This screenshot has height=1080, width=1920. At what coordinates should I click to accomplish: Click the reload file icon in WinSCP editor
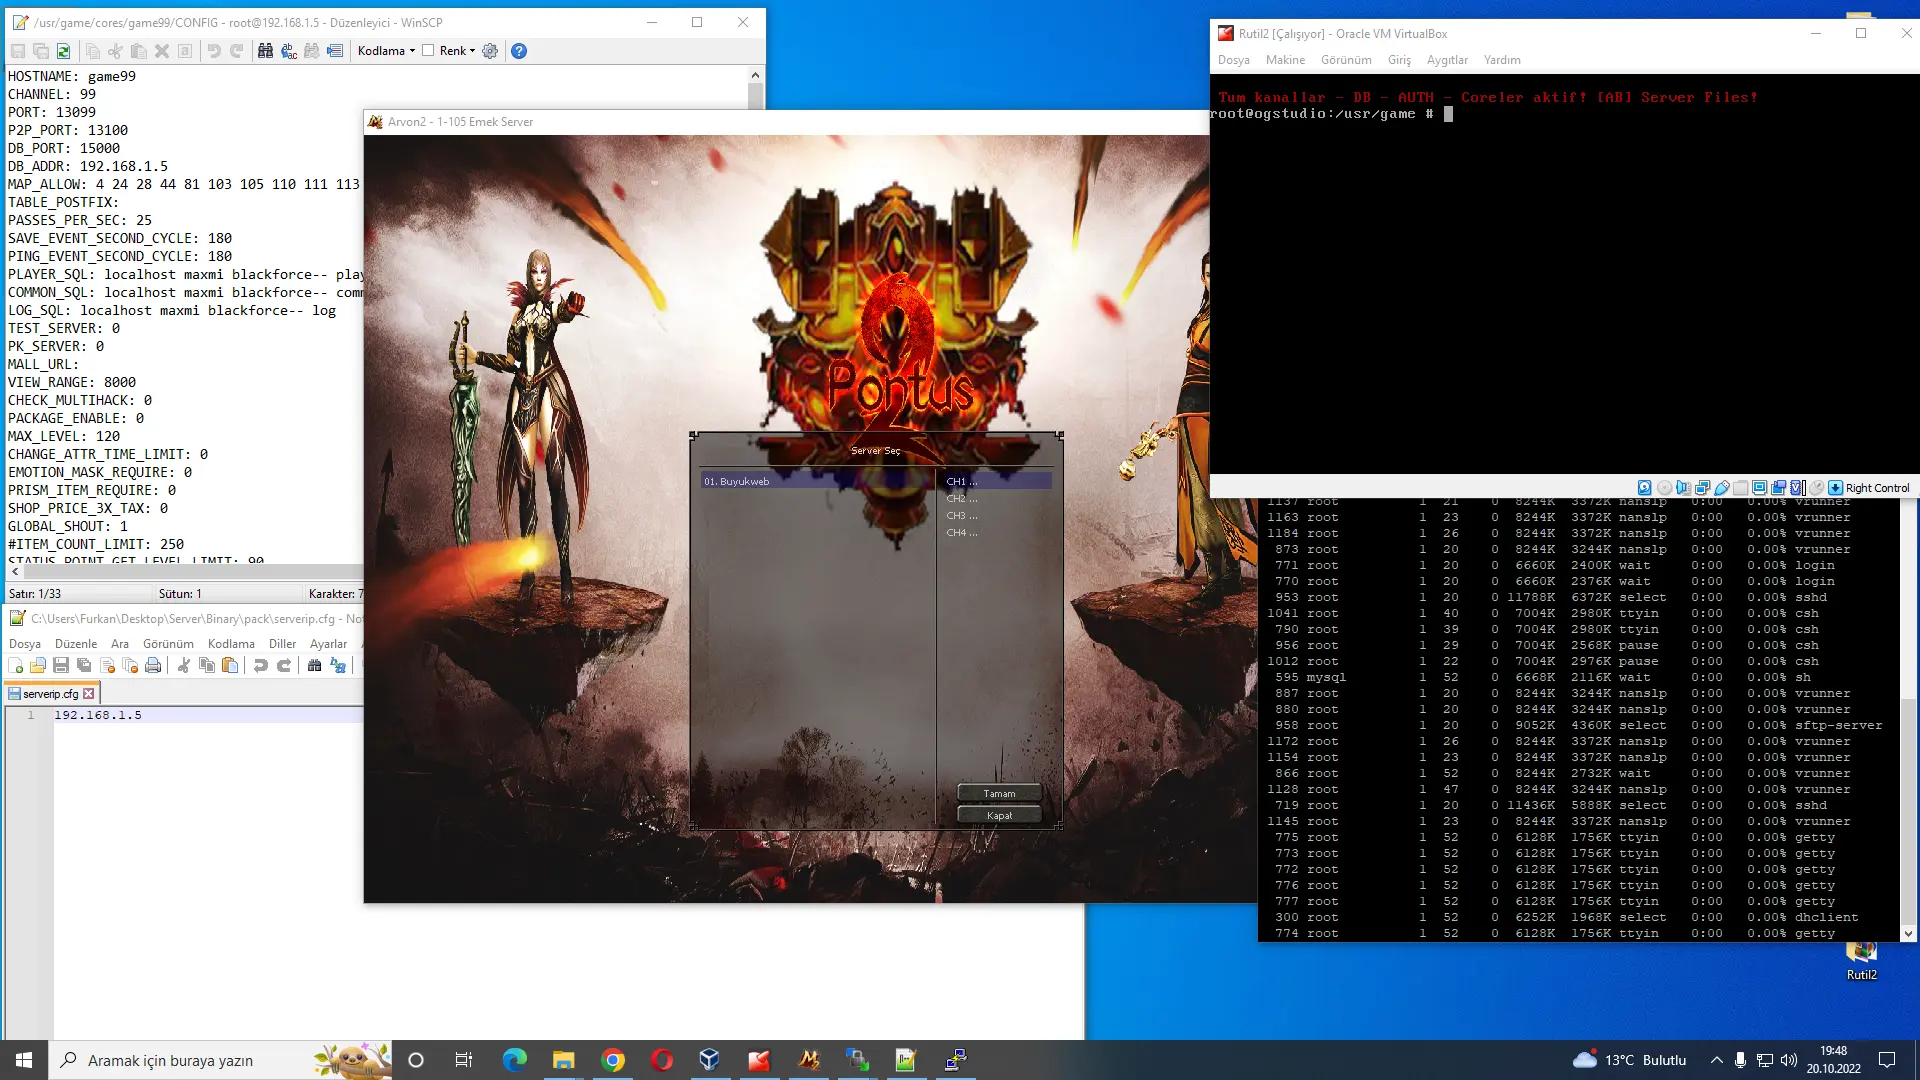pos(64,51)
